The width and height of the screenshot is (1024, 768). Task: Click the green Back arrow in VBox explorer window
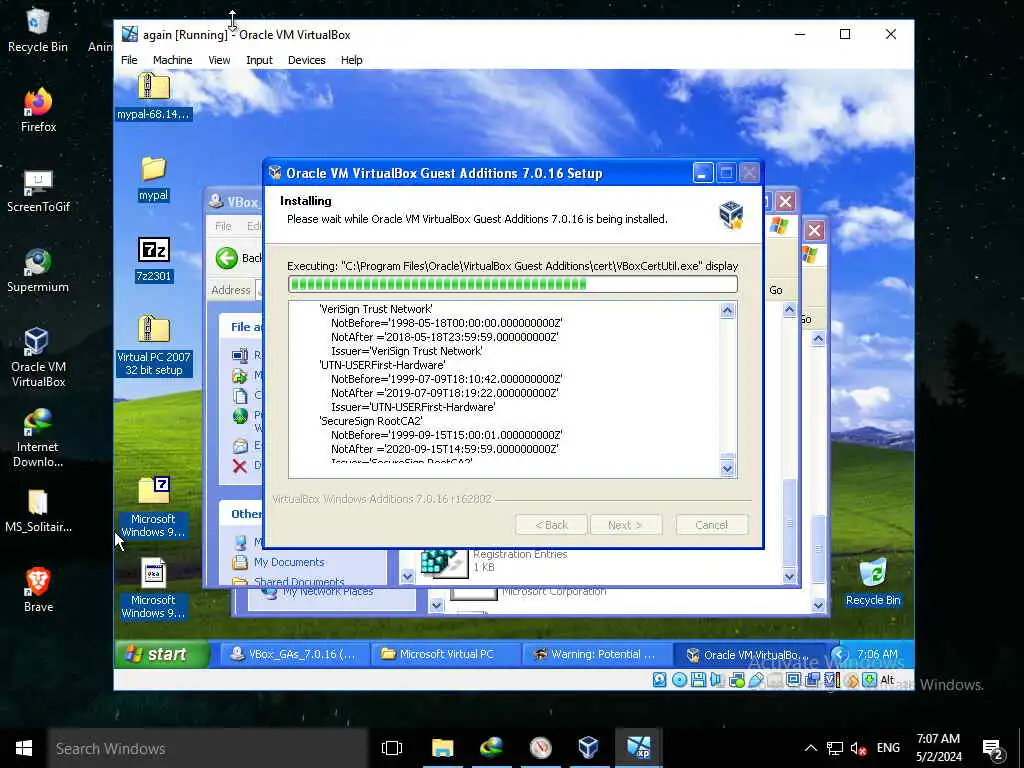[x=227, y=258]
